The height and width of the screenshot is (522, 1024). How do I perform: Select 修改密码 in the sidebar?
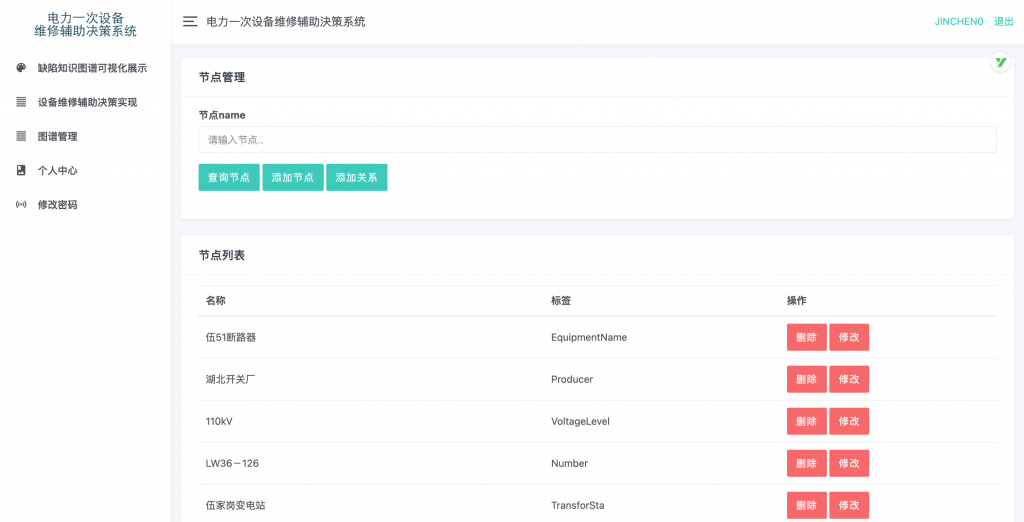[x=57, y=204]
